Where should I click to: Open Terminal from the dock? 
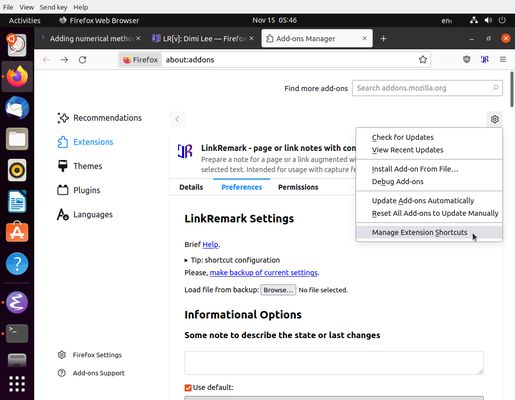point(17,333)
